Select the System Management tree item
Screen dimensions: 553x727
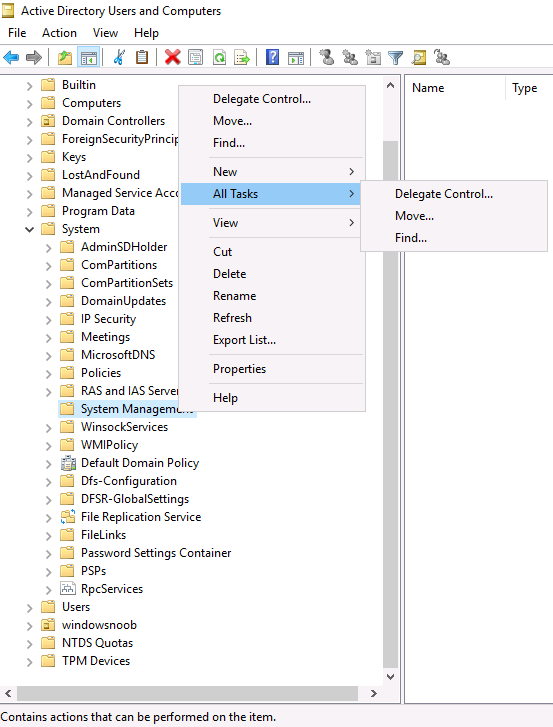tap(127, 409)
